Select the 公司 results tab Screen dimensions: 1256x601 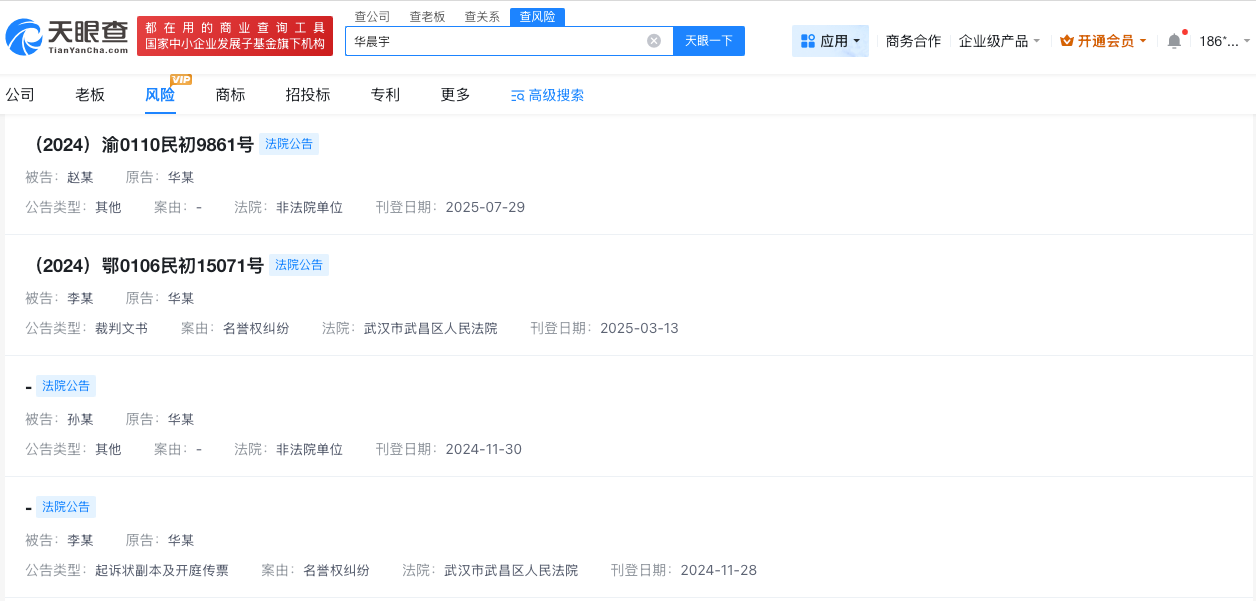tap(20, 95)
